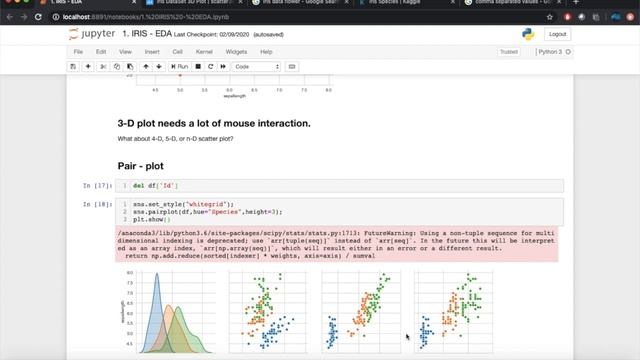Click the Trusted notebook indicator

[x=509, y=52]
